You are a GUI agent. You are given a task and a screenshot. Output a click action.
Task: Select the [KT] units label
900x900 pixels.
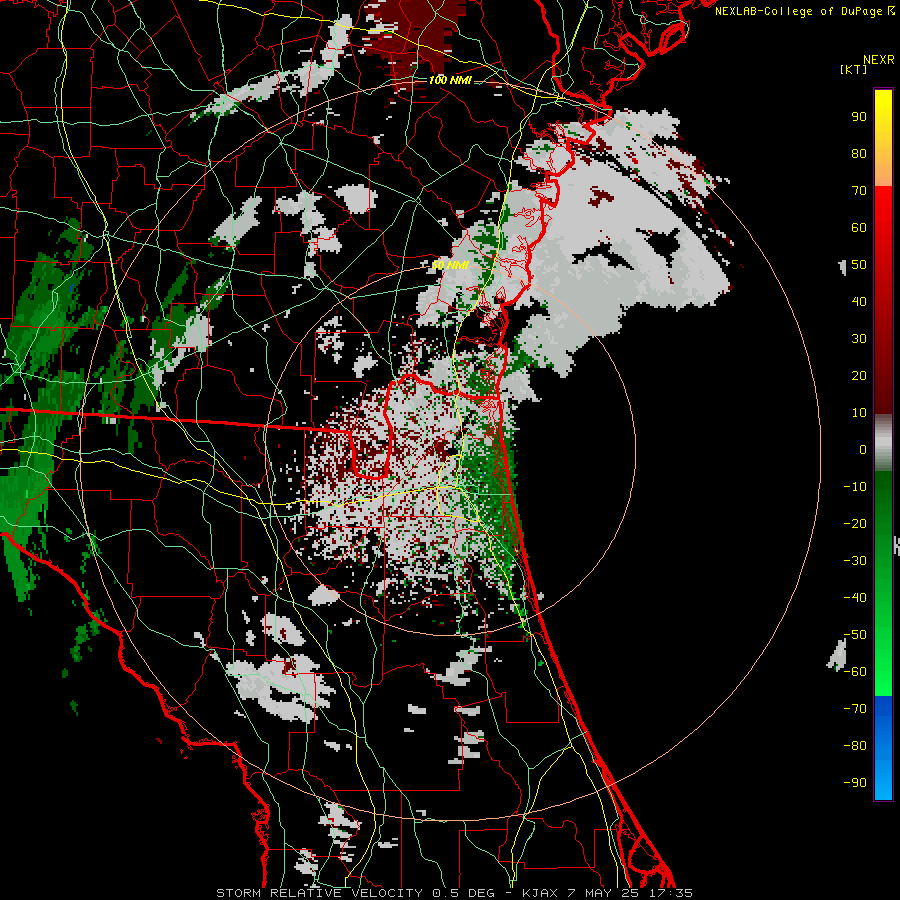[x=853, y=69]
